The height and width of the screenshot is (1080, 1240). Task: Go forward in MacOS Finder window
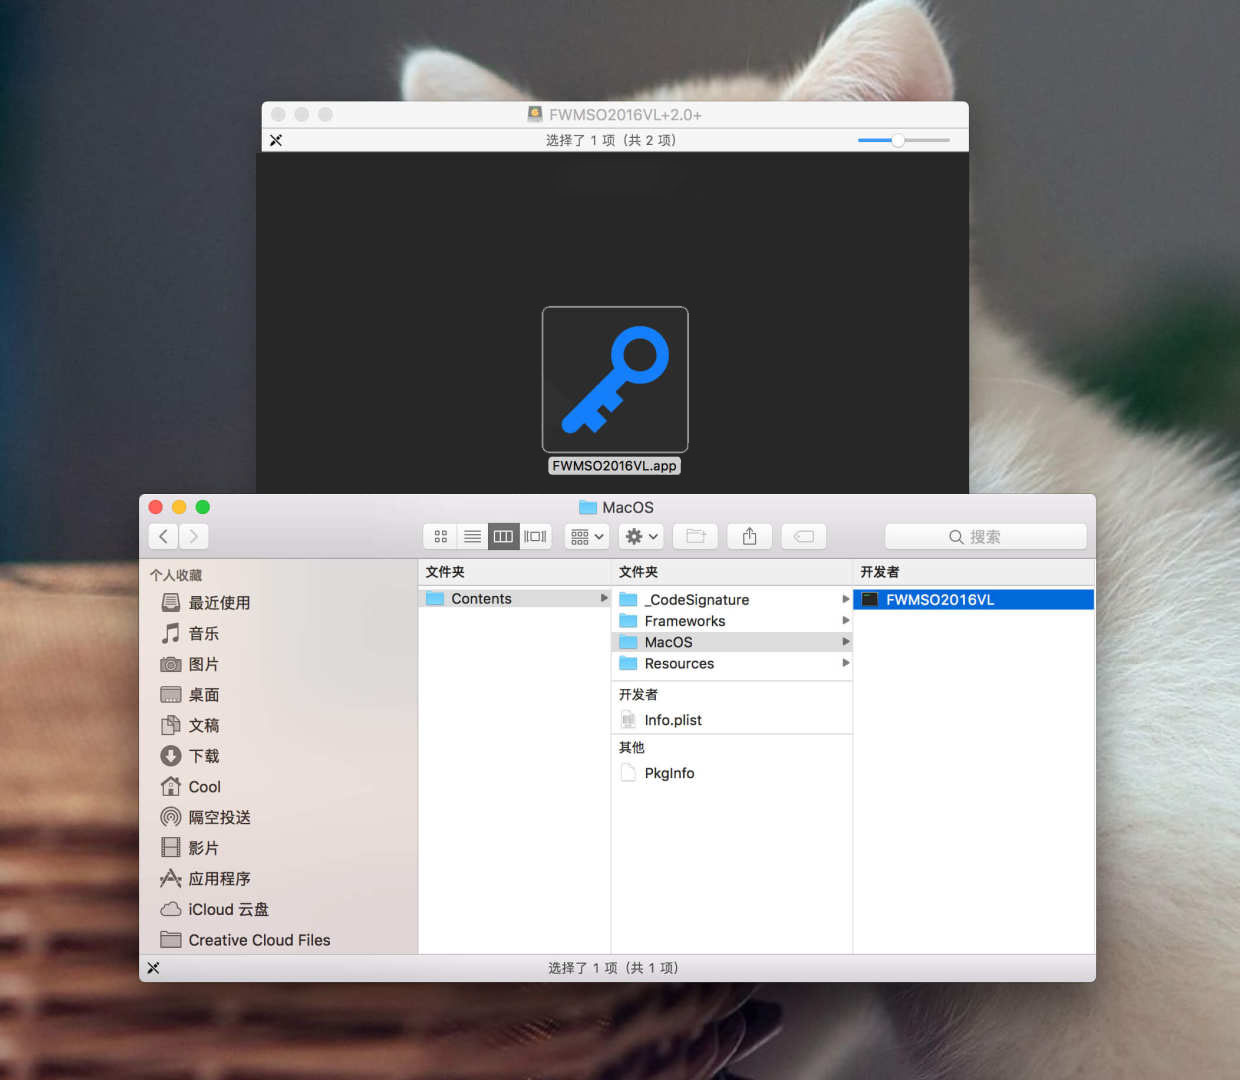[194, 536]
